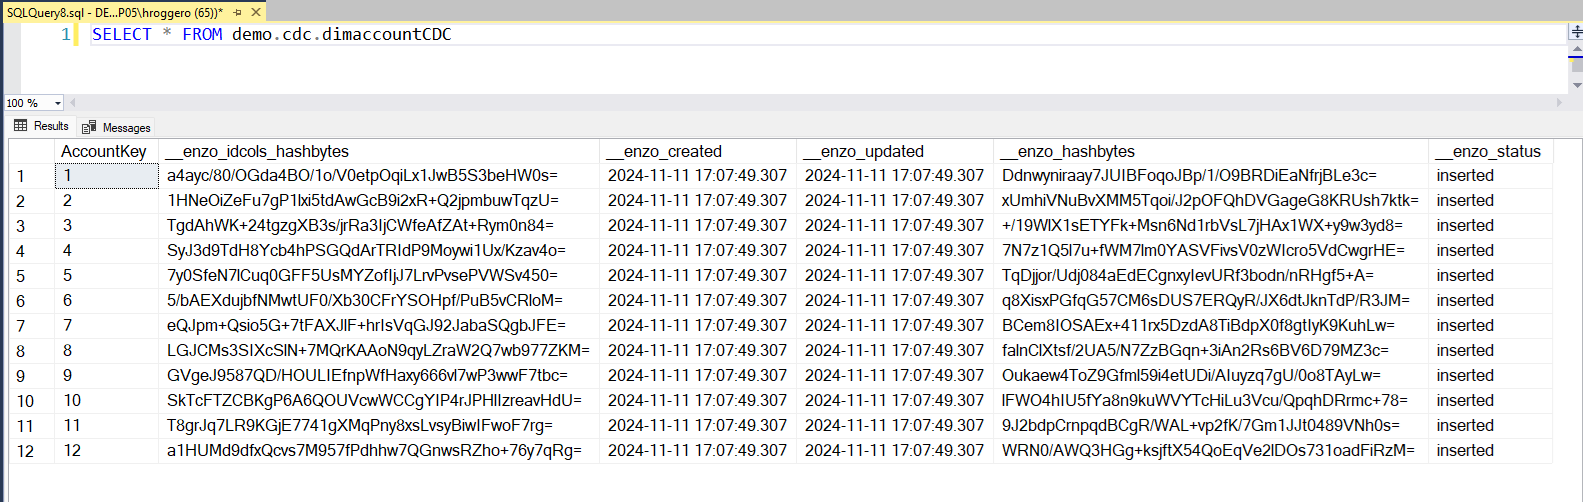Select the __enzo_hashbytes column header
The height and width of the screenshot is (502, 1583).
click(x=1210, y=151)
